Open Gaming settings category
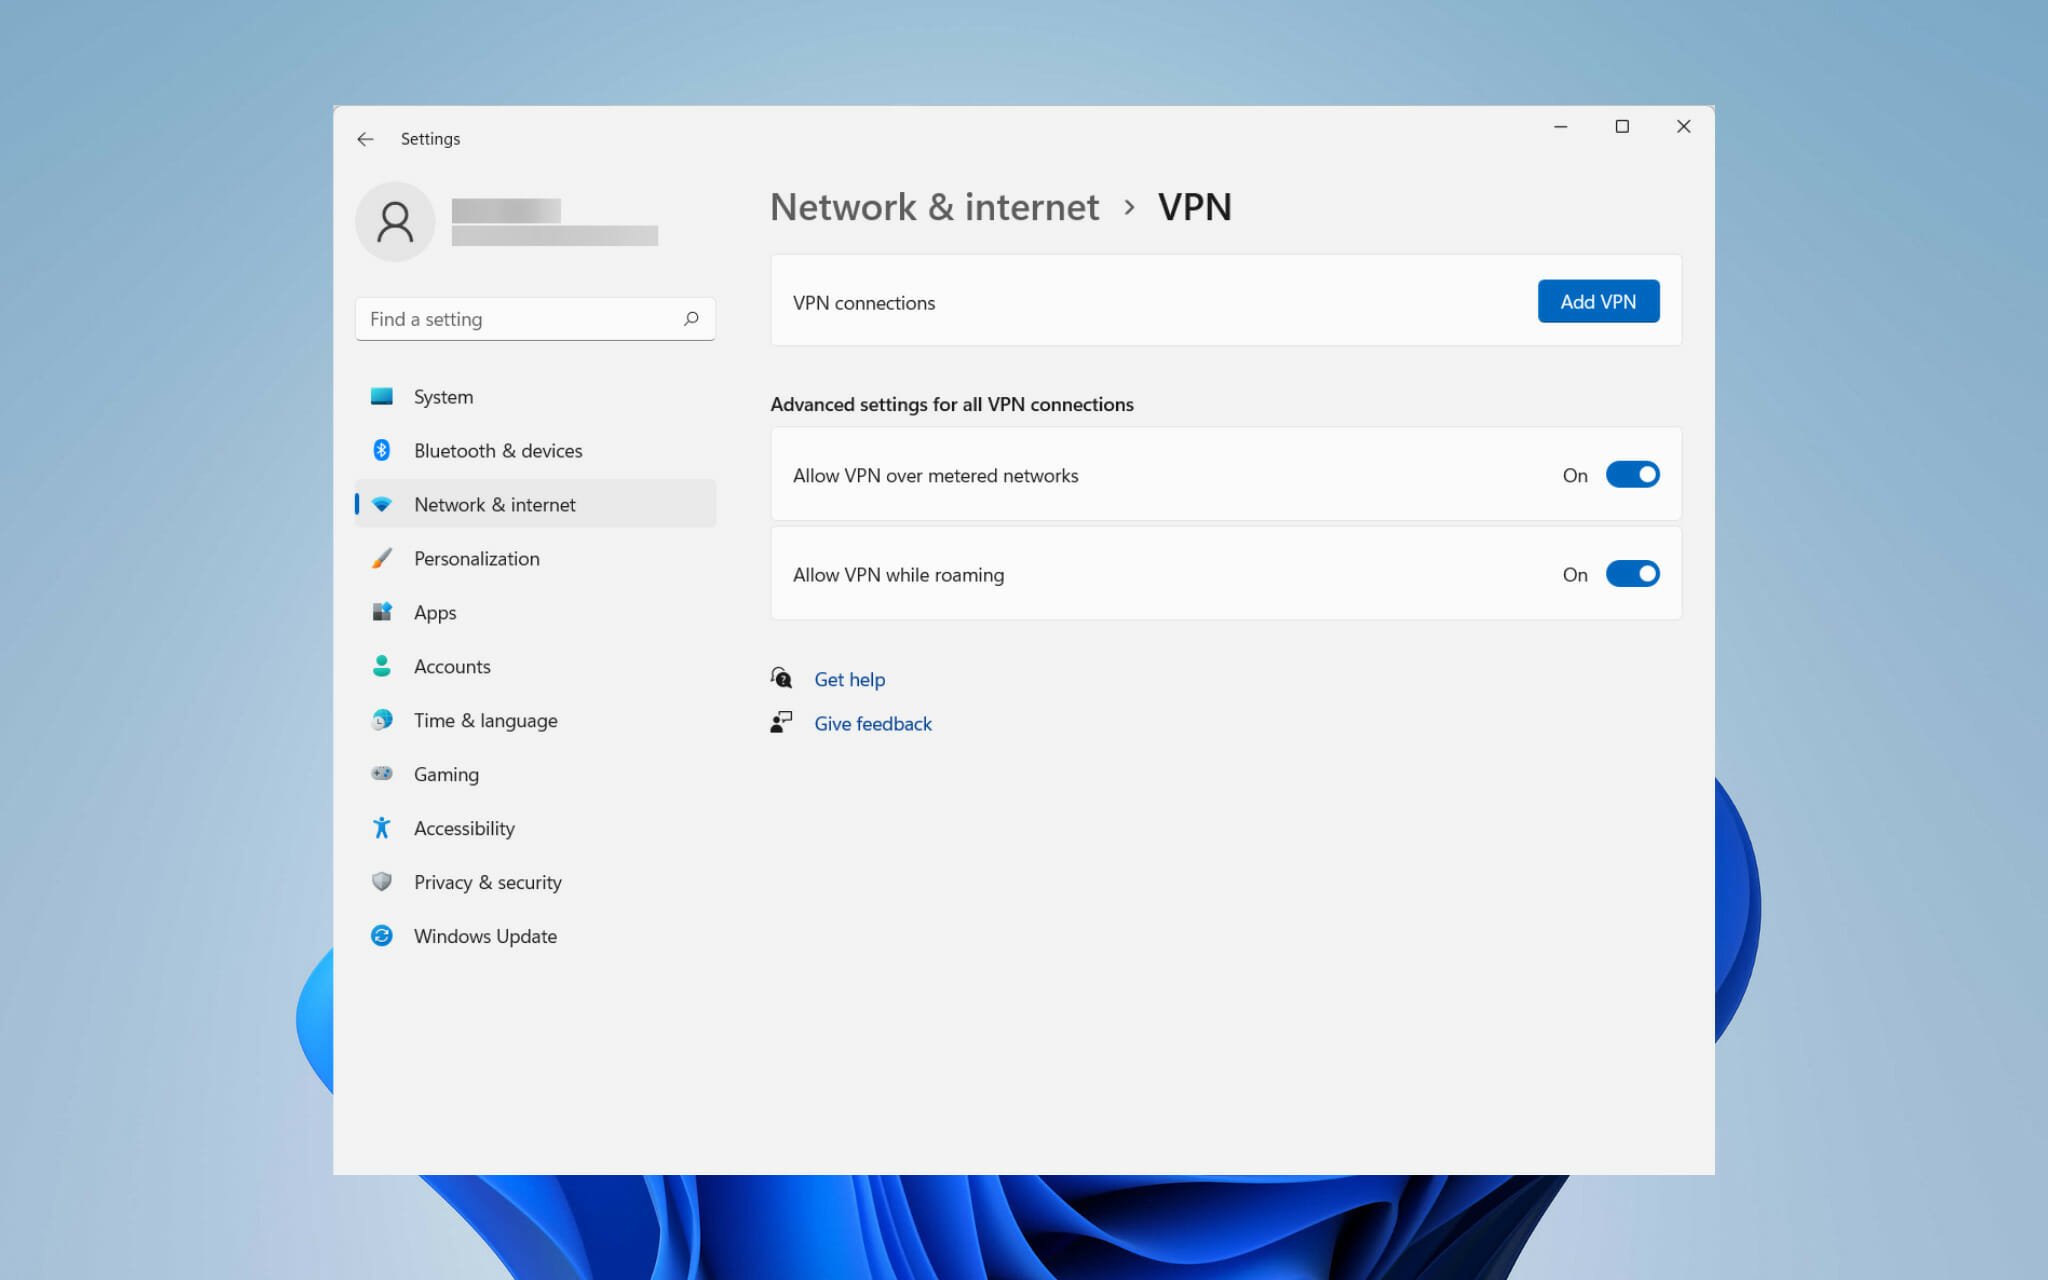The height and width of the screenshot is (1280, 2048). (x=535, y=774)
